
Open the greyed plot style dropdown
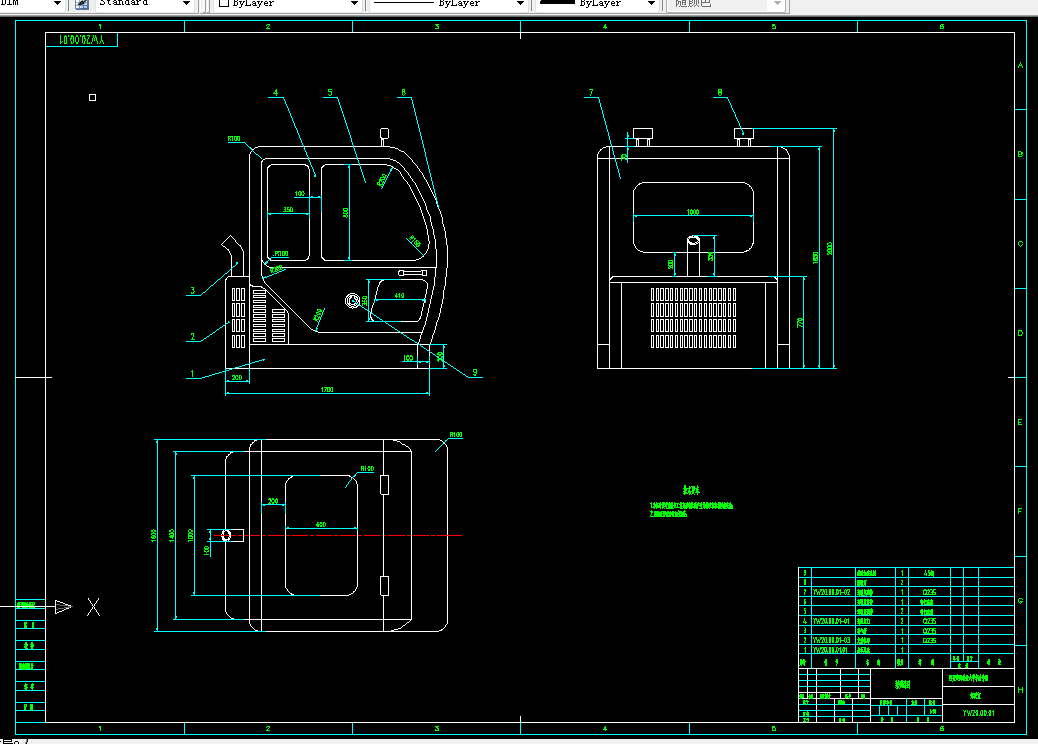[x=777, y=4]
